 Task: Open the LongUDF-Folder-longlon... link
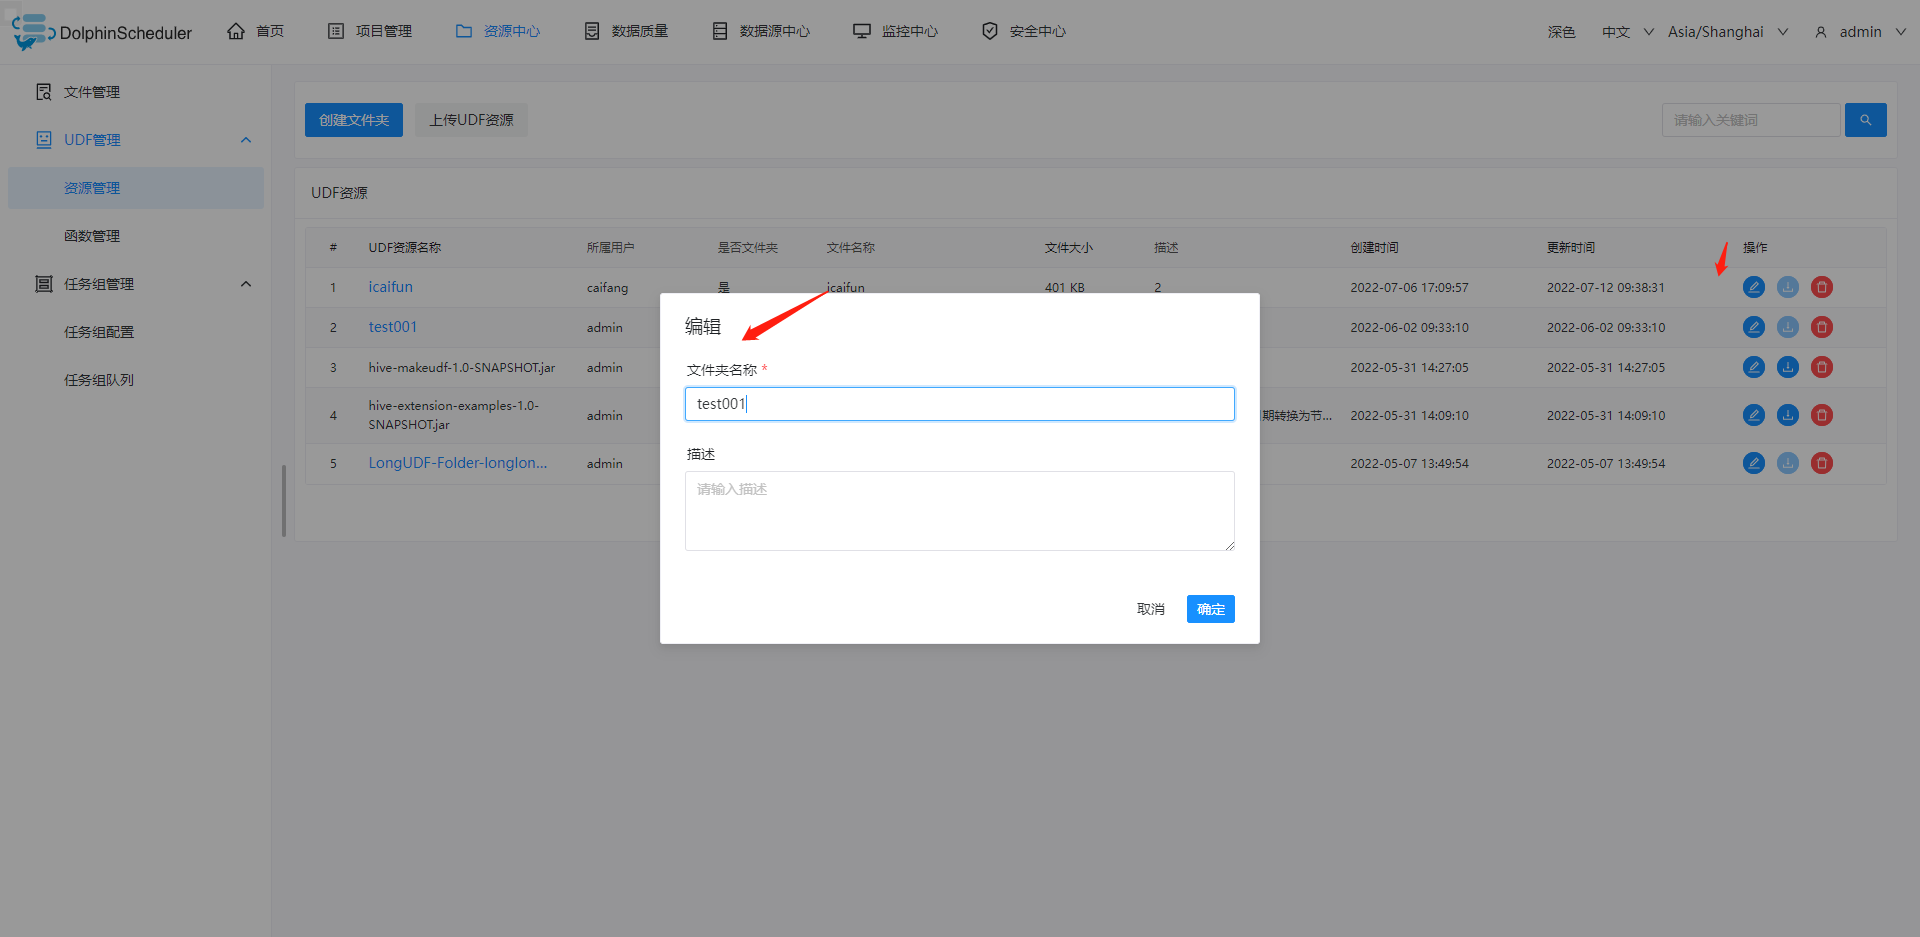pos(458,463)
